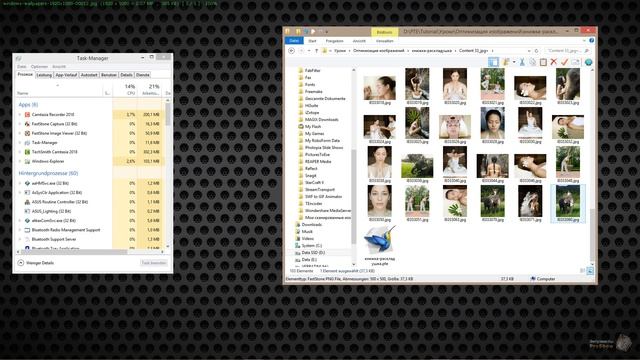Click the paste clipboard icon in Explorer toolbar

(x=543, y=62)
